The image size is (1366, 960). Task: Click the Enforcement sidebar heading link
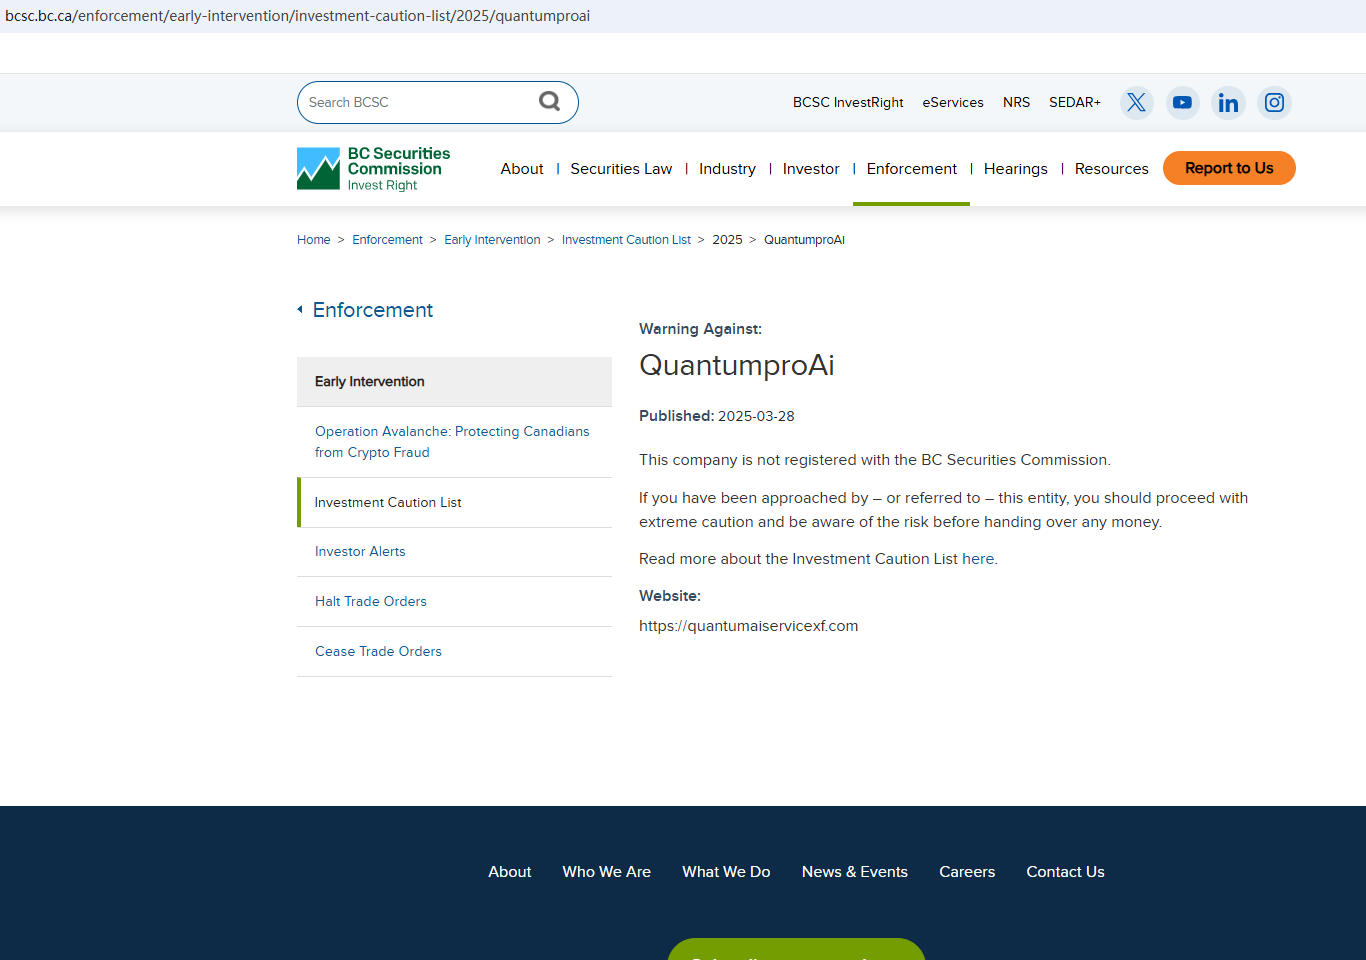point(373,310)
